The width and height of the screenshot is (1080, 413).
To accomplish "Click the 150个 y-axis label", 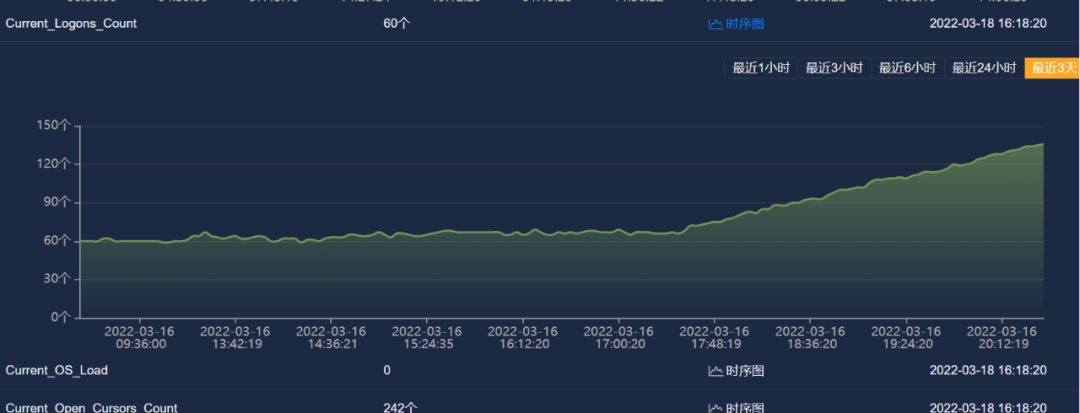I will [54, 126].
